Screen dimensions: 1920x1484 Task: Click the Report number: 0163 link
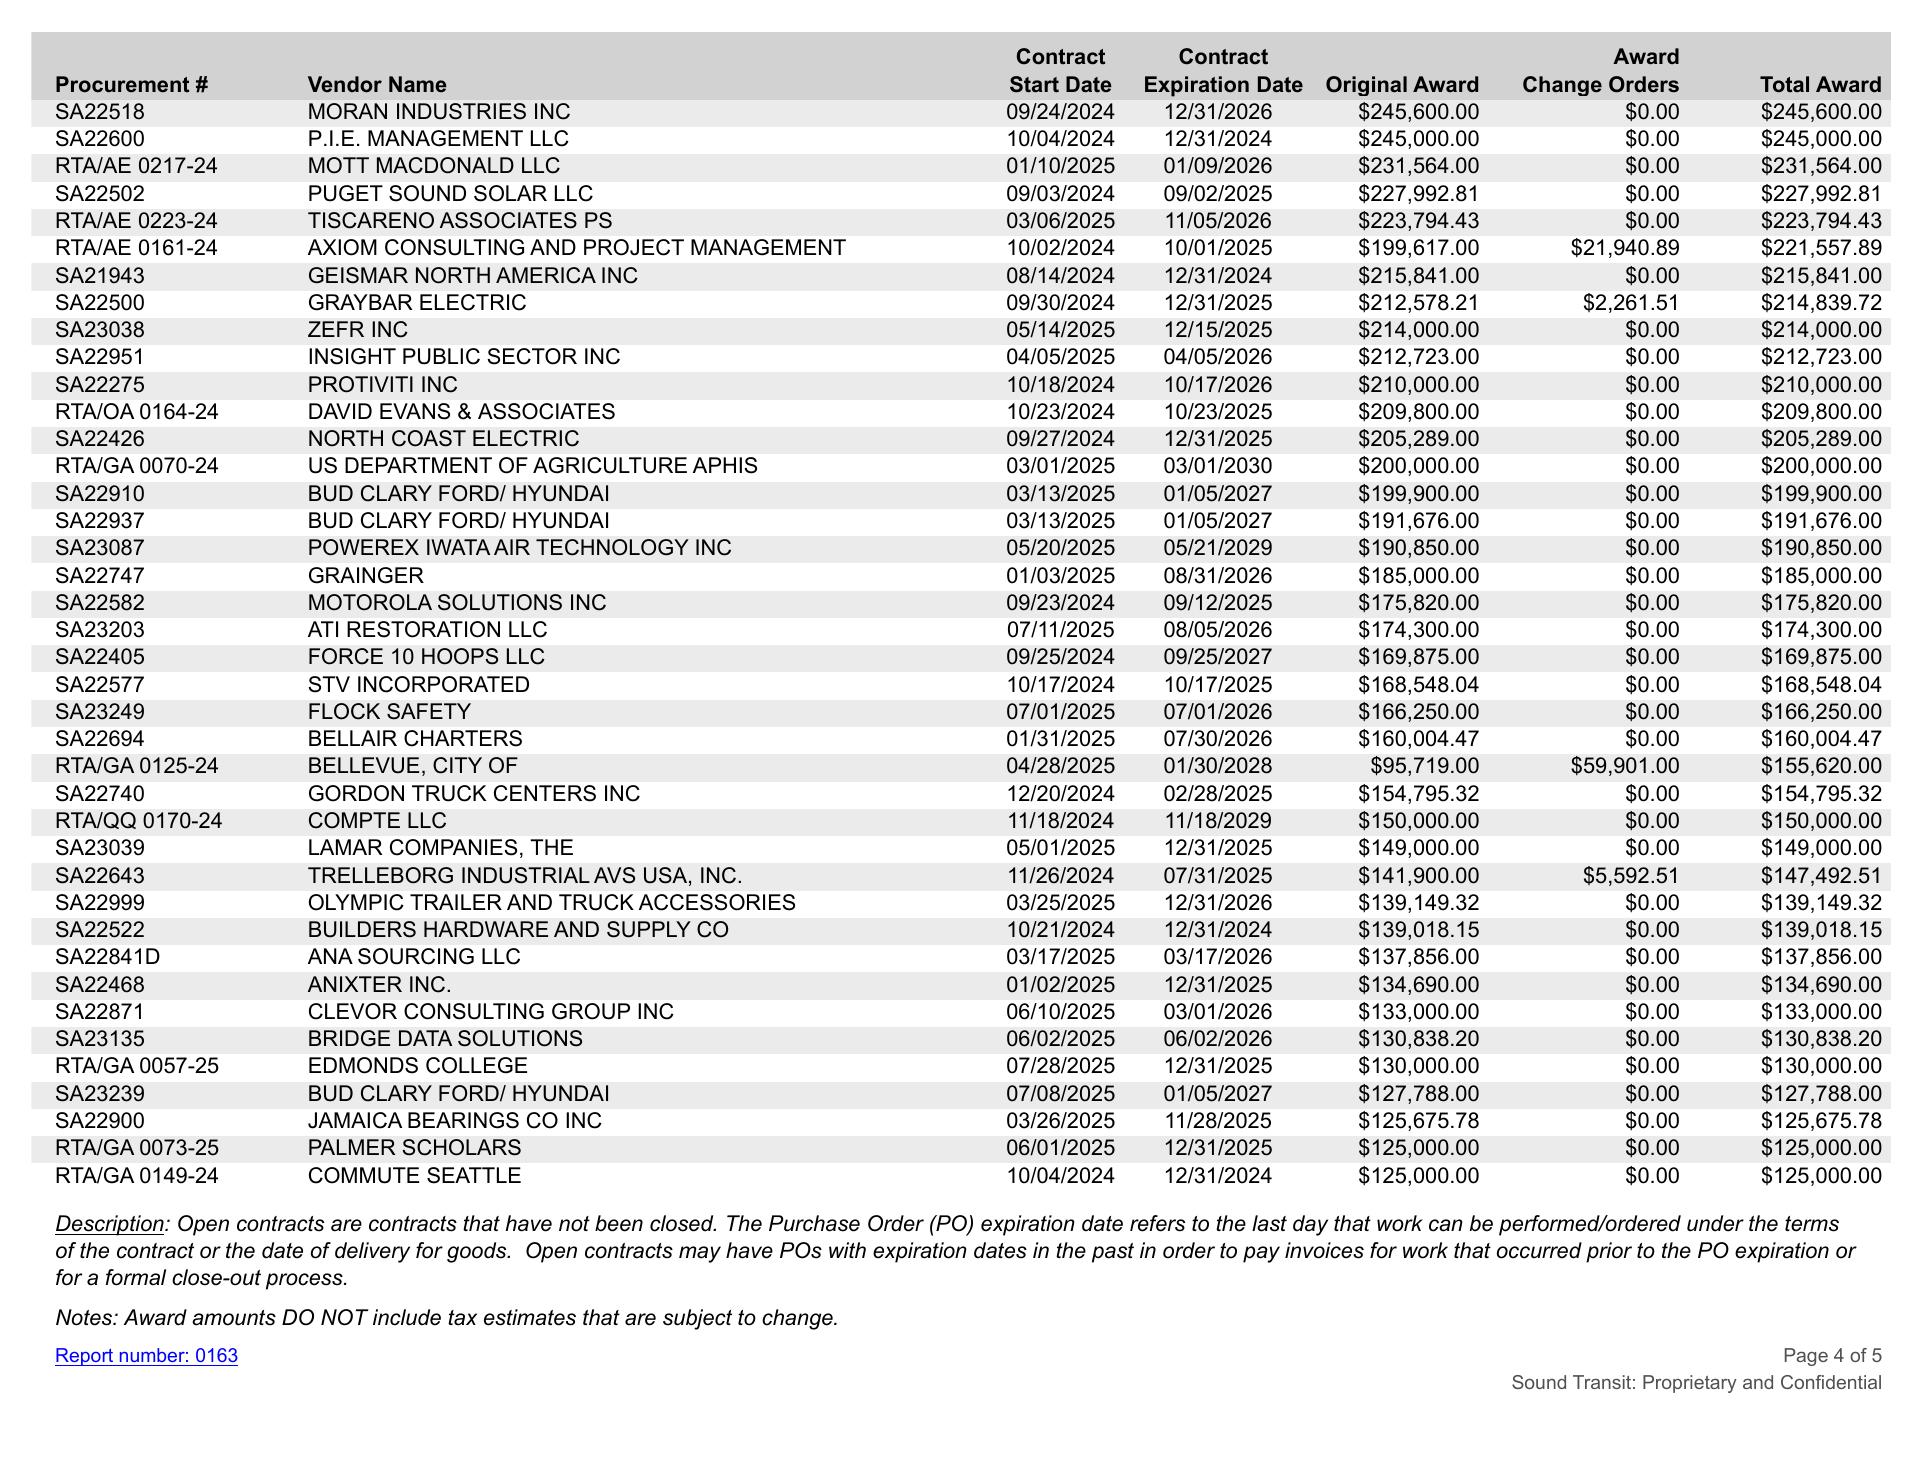point(146,1356)
